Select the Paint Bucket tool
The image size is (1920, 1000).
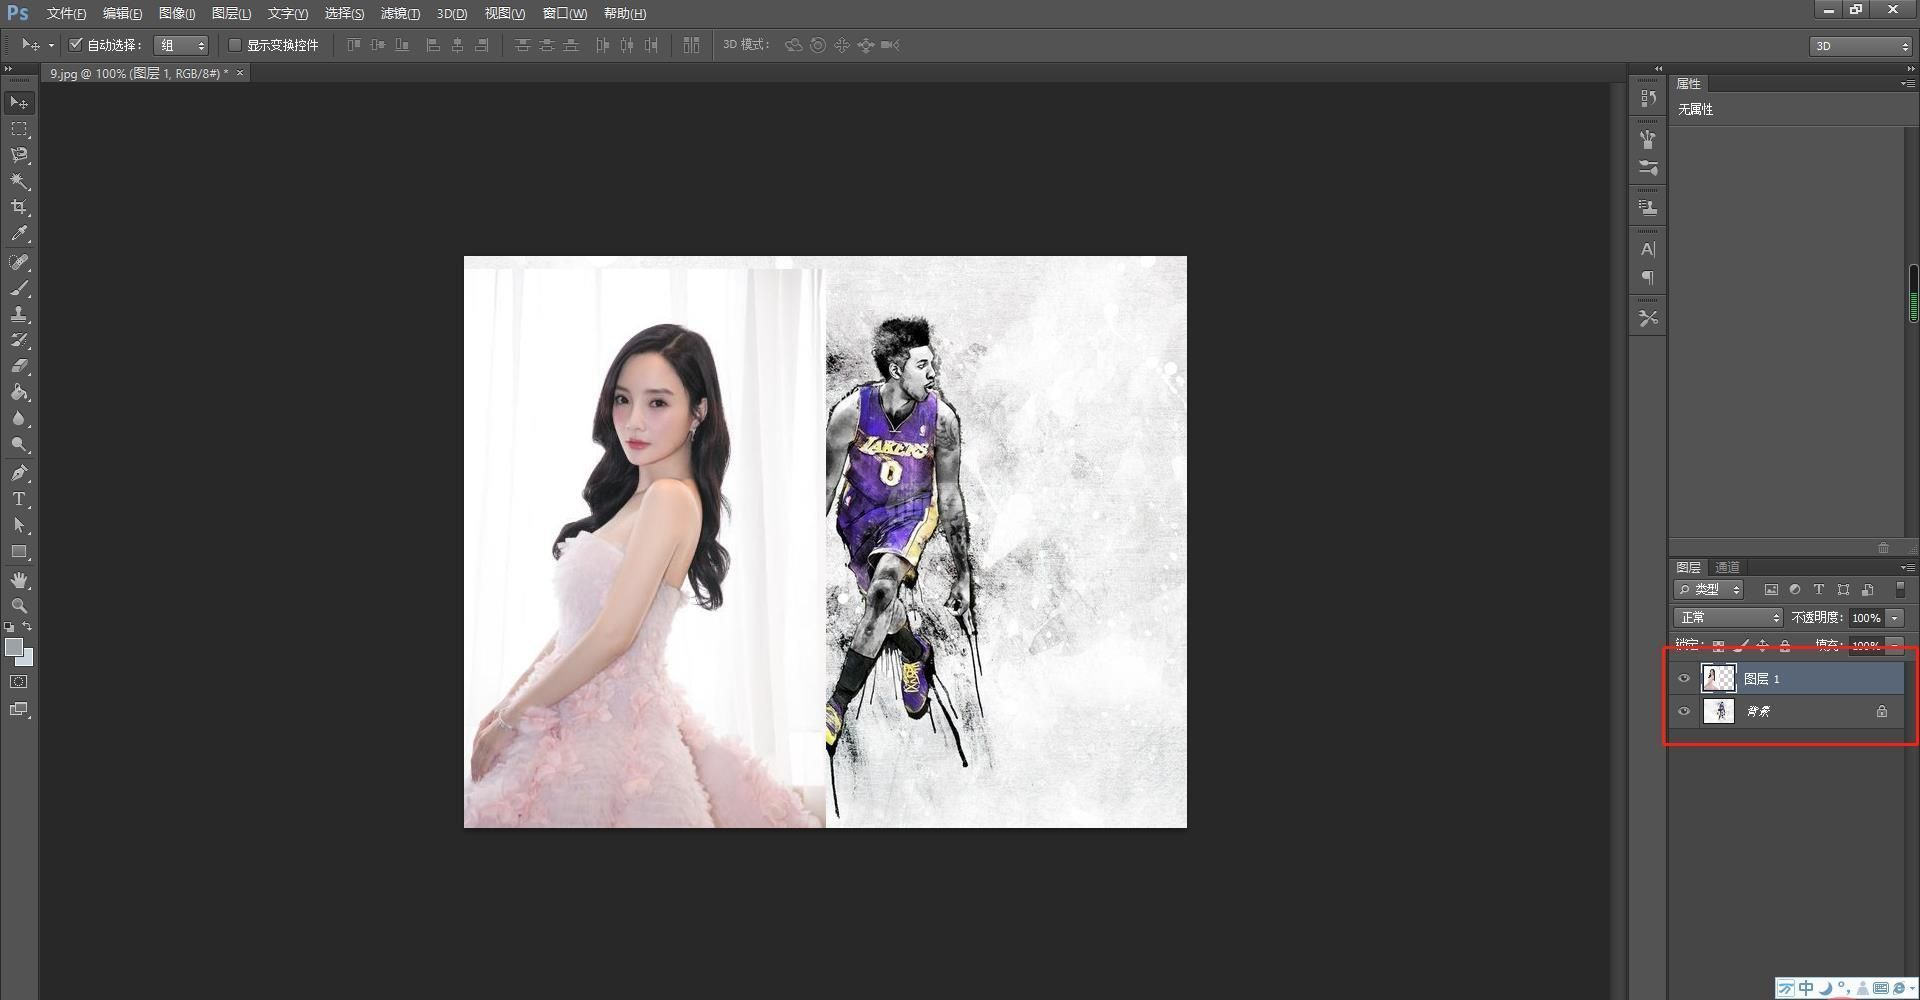tap(19, 392)
